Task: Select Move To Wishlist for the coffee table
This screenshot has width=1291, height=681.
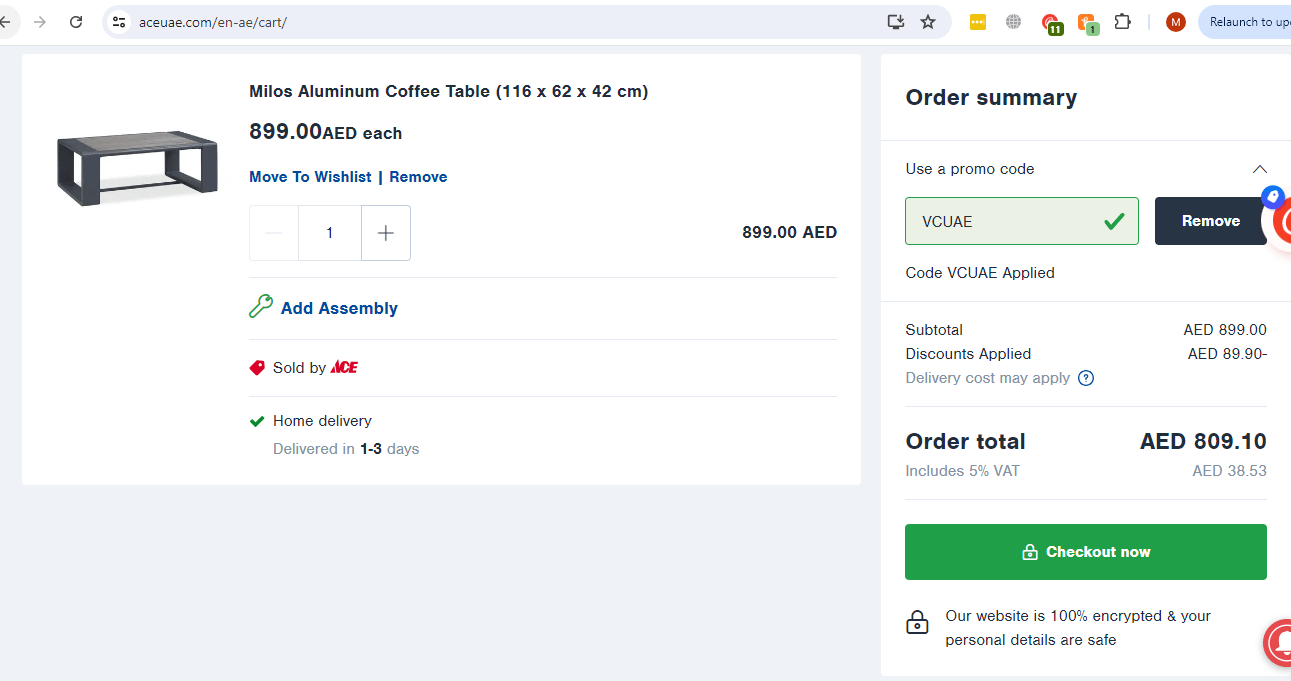Action: pos(310,176)
